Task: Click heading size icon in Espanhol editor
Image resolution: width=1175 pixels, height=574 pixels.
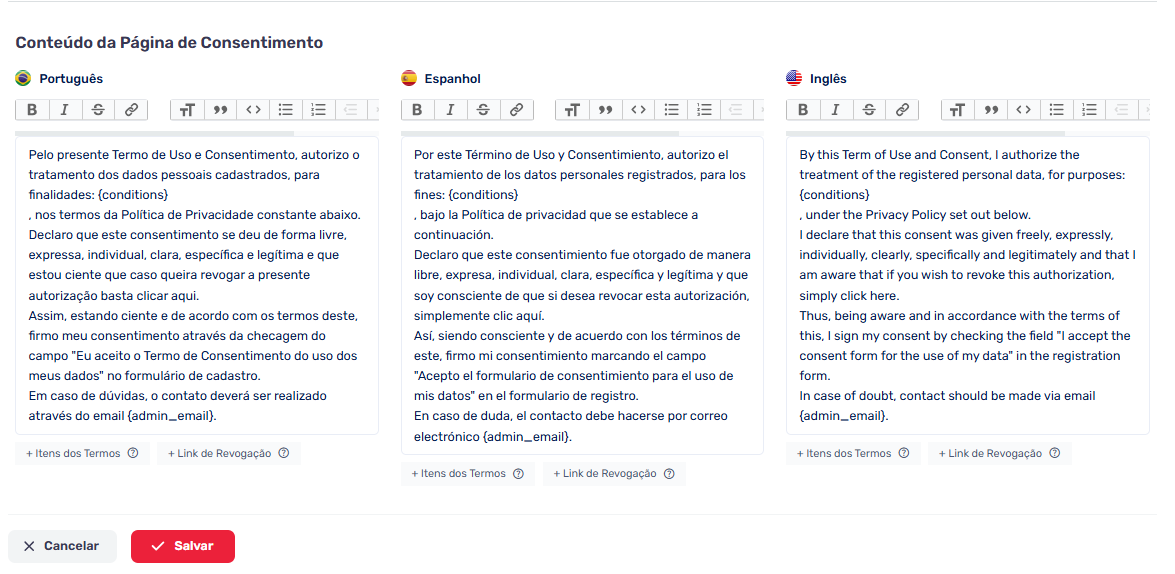Action: pyautogui.click(x=572, y=110)
